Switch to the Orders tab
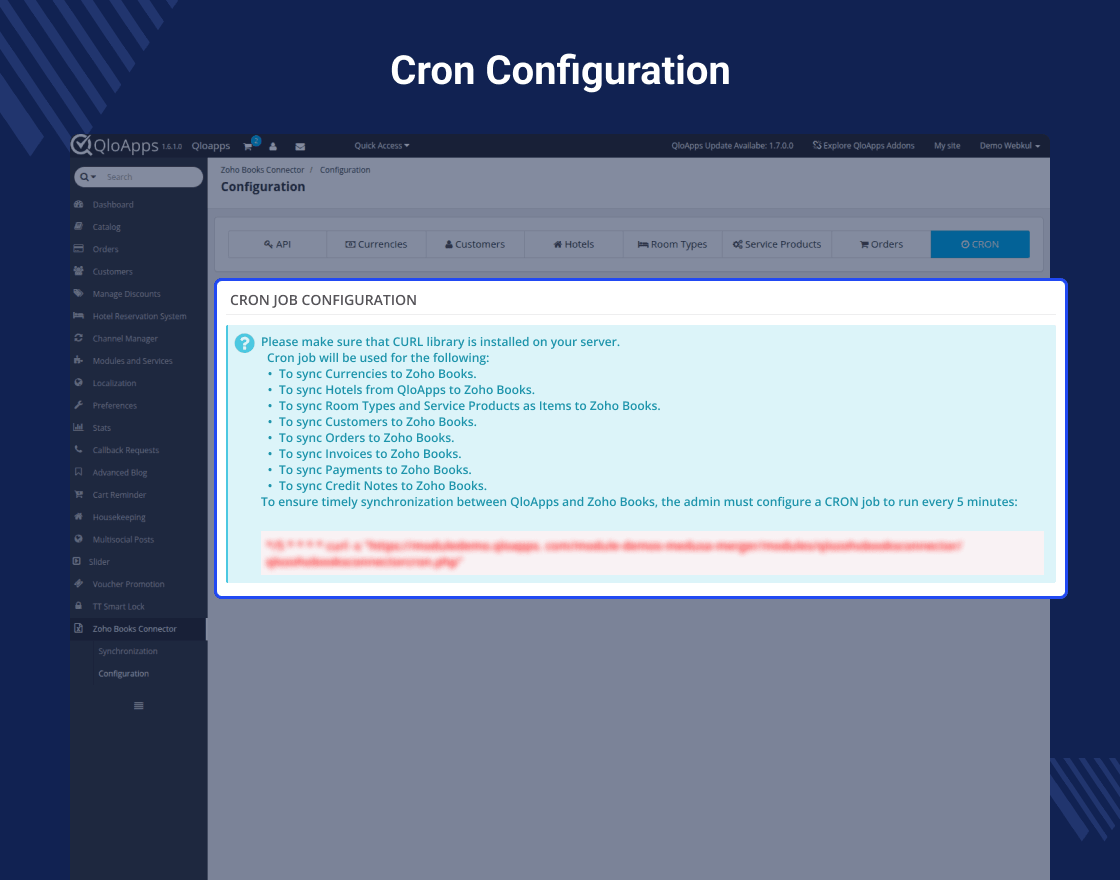 881,244
